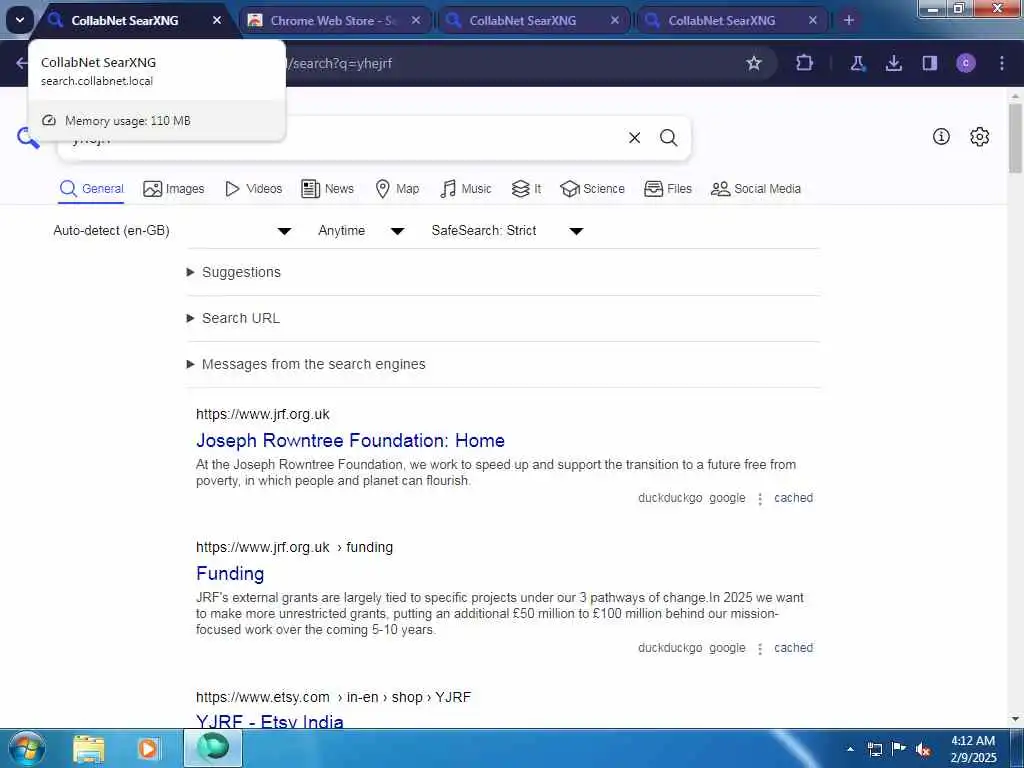
Task: Open the SearXNG about info icon
Action: pos(941,136)
